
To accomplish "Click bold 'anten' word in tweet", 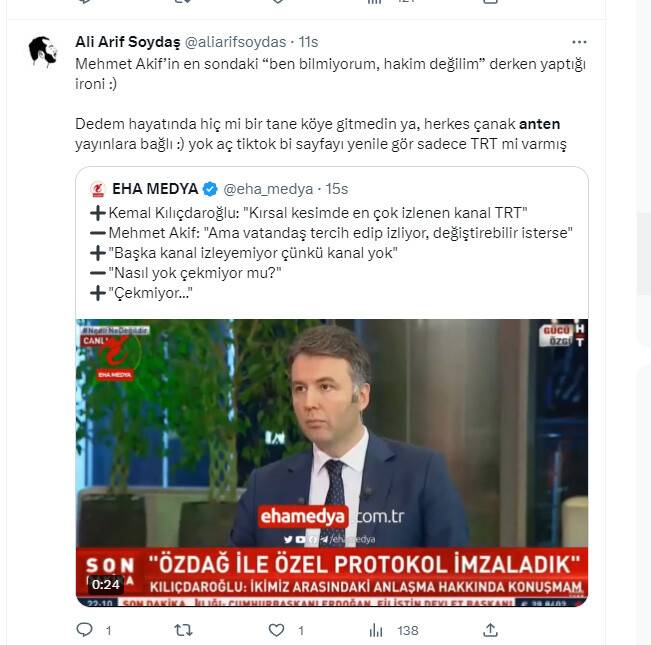I will 539,124.
